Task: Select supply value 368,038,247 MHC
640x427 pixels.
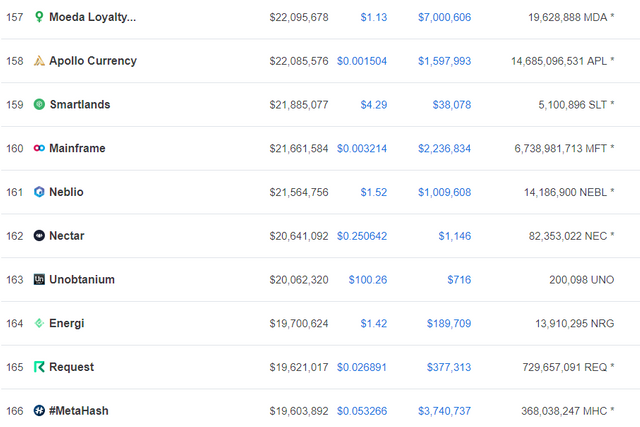Action: click(564, 411)
